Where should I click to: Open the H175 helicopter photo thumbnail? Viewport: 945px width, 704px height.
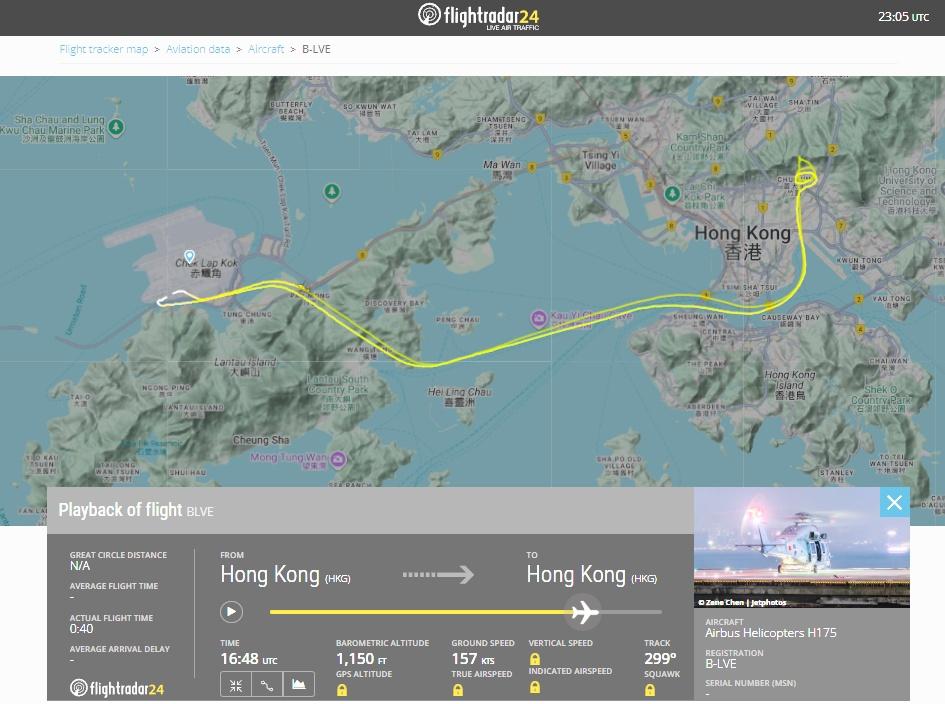(801, 548)
